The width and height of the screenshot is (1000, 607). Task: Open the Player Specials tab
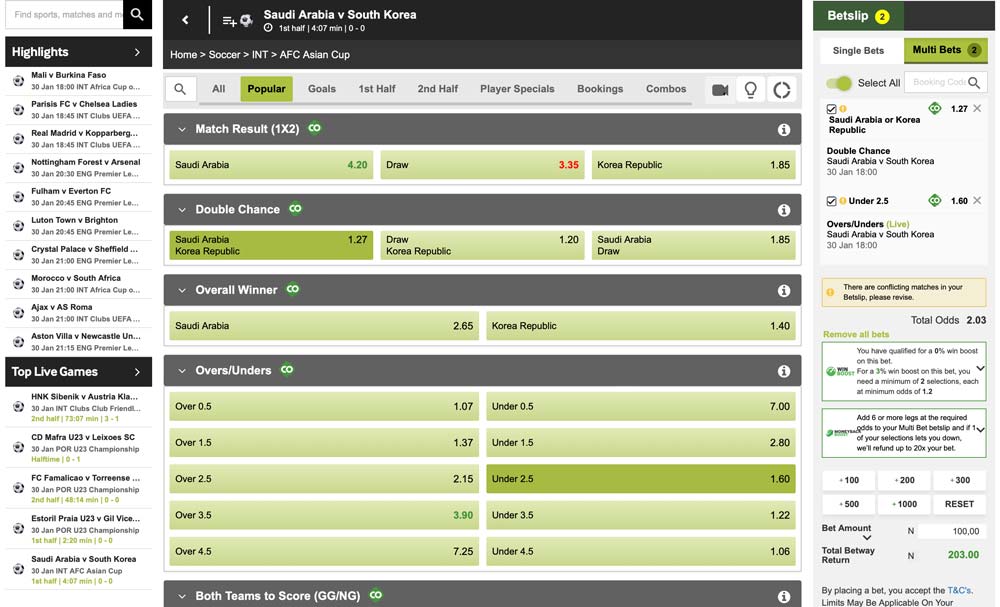[x=517, y=89]
